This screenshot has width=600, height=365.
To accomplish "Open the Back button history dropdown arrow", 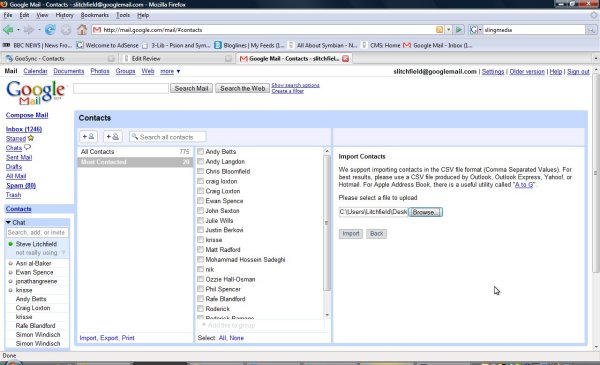I will 18,29.
